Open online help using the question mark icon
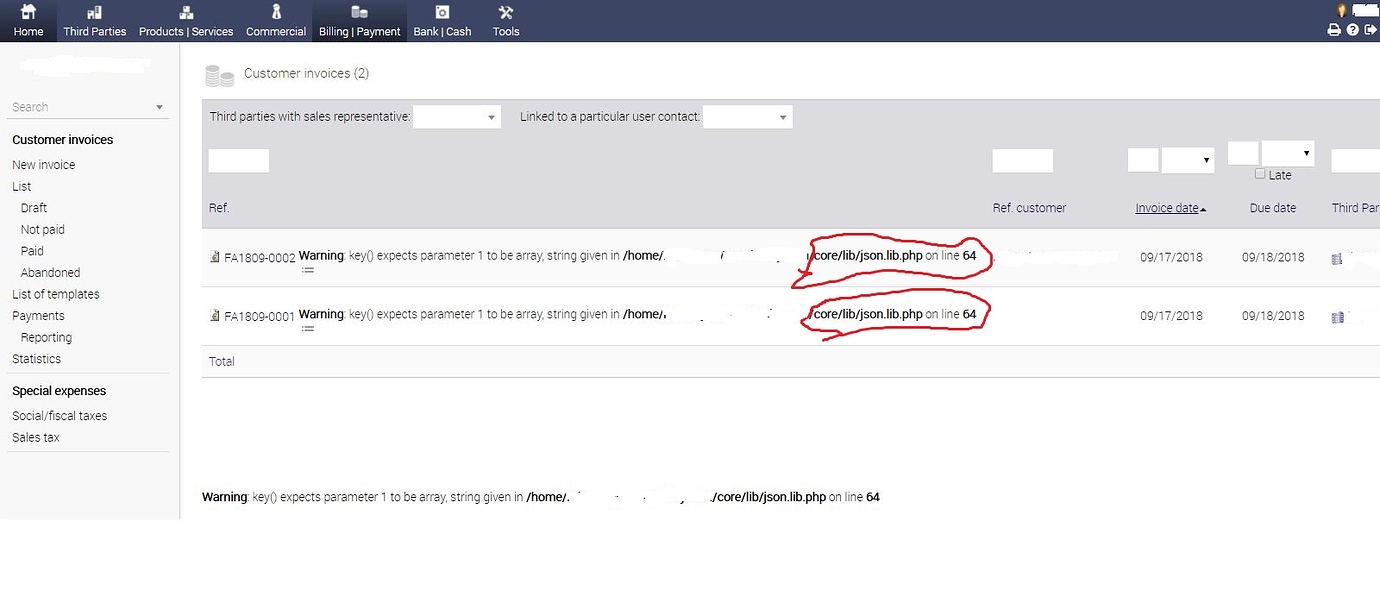Viewport: 1380px width, 602px height. coord(1352,29)
